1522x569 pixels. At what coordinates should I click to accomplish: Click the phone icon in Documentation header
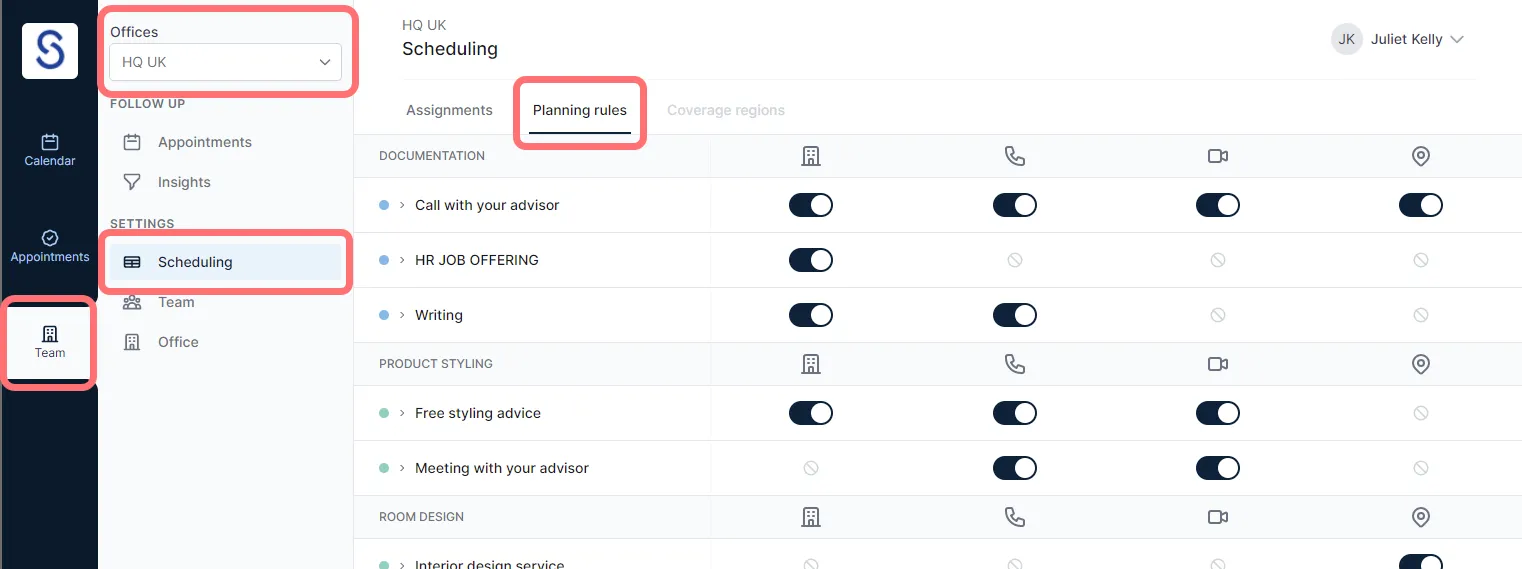(1015, 156)
